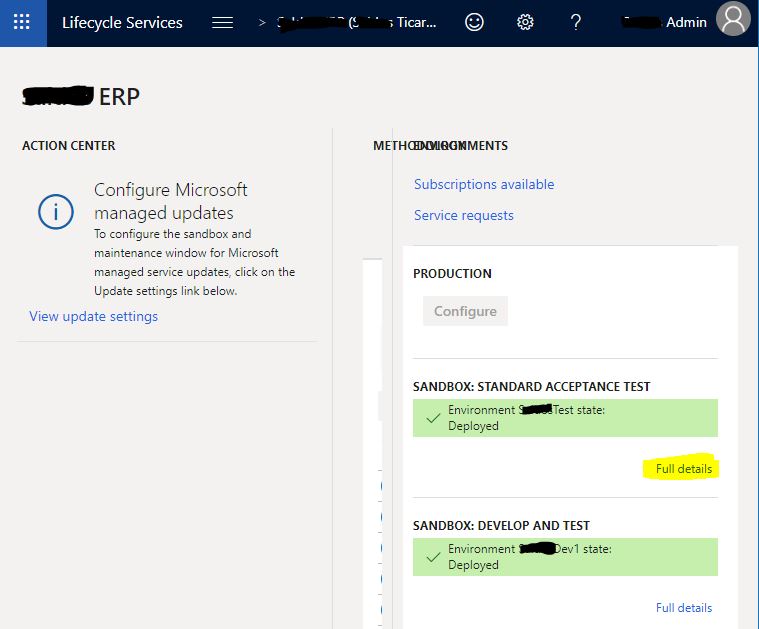The image size is (759, 629).
Task: Click the info icon in Action Center
Action: 56,212
